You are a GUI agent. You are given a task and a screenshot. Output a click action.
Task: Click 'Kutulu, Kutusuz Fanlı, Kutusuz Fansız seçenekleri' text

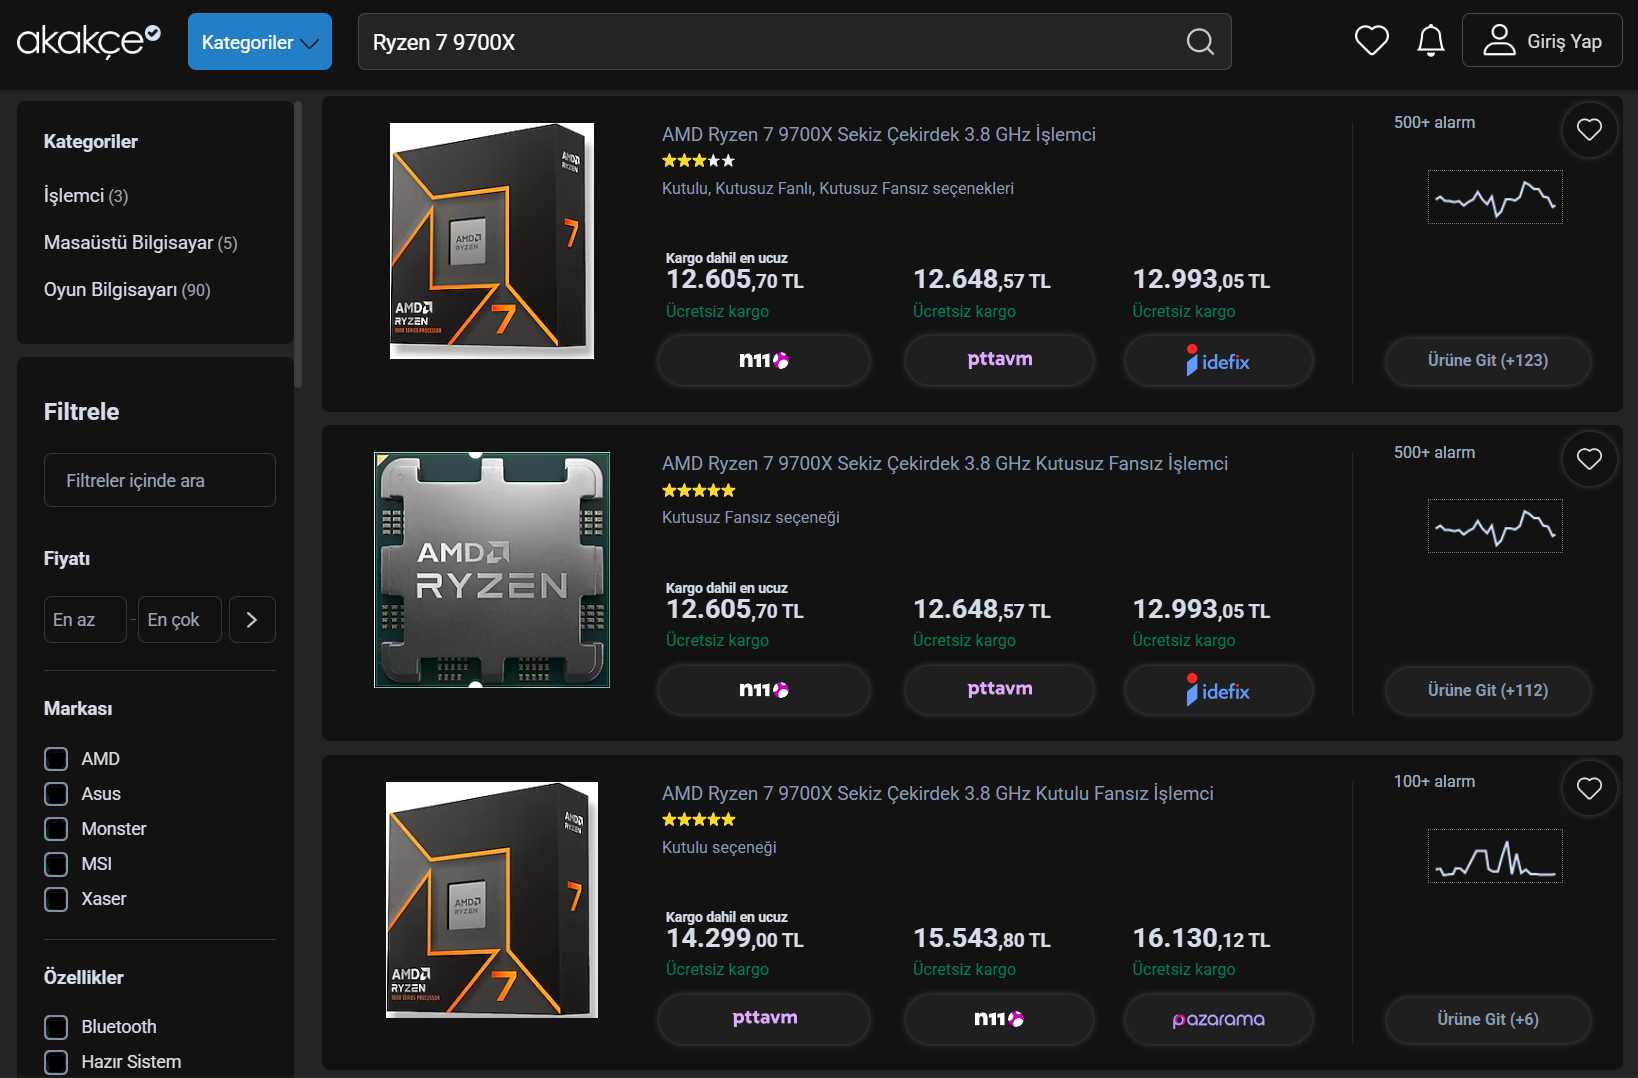tap(838, 188)
